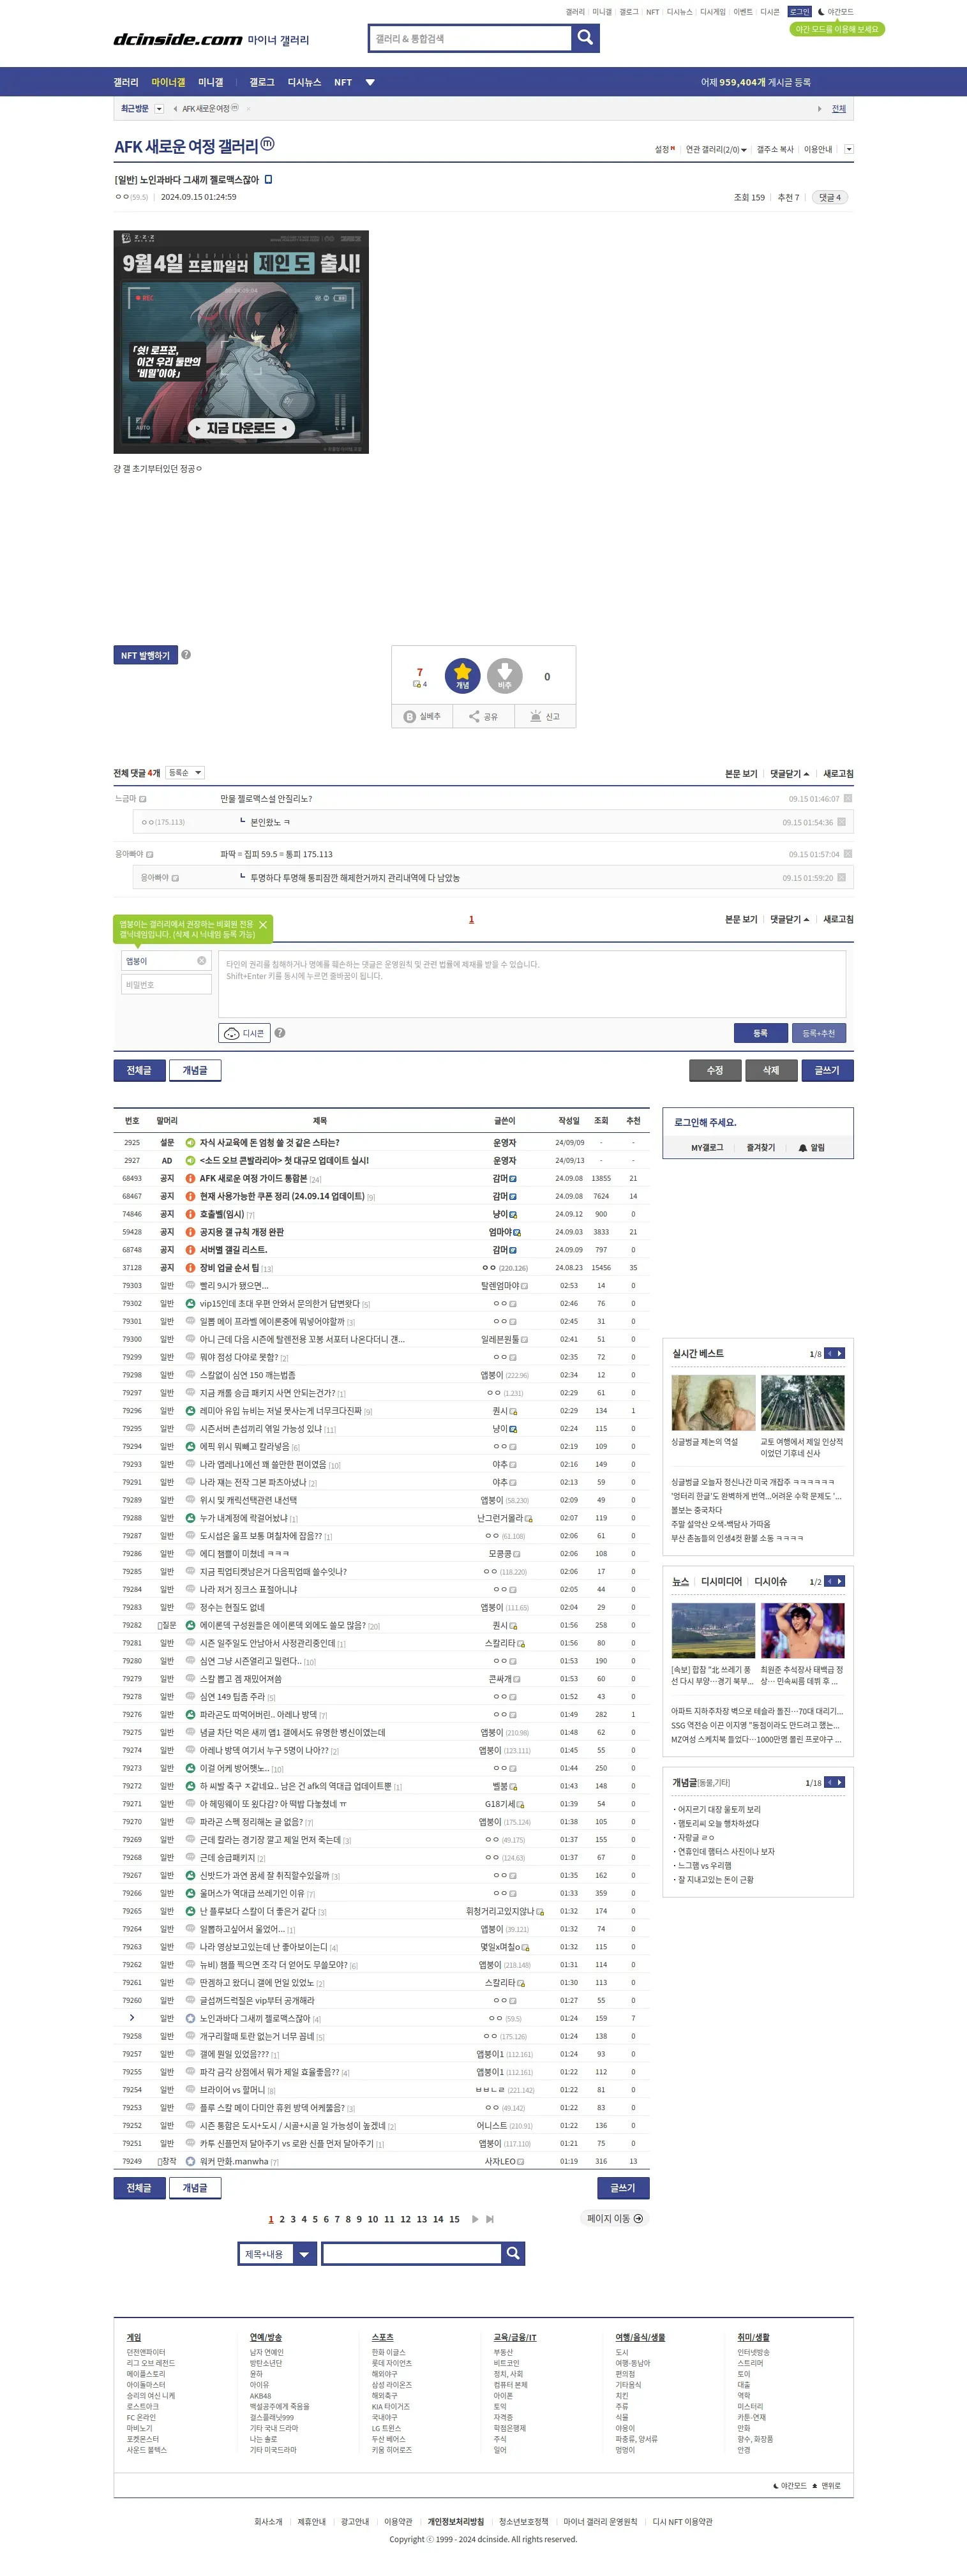Switch to 디시미디어 tab

pos(721,1581)
